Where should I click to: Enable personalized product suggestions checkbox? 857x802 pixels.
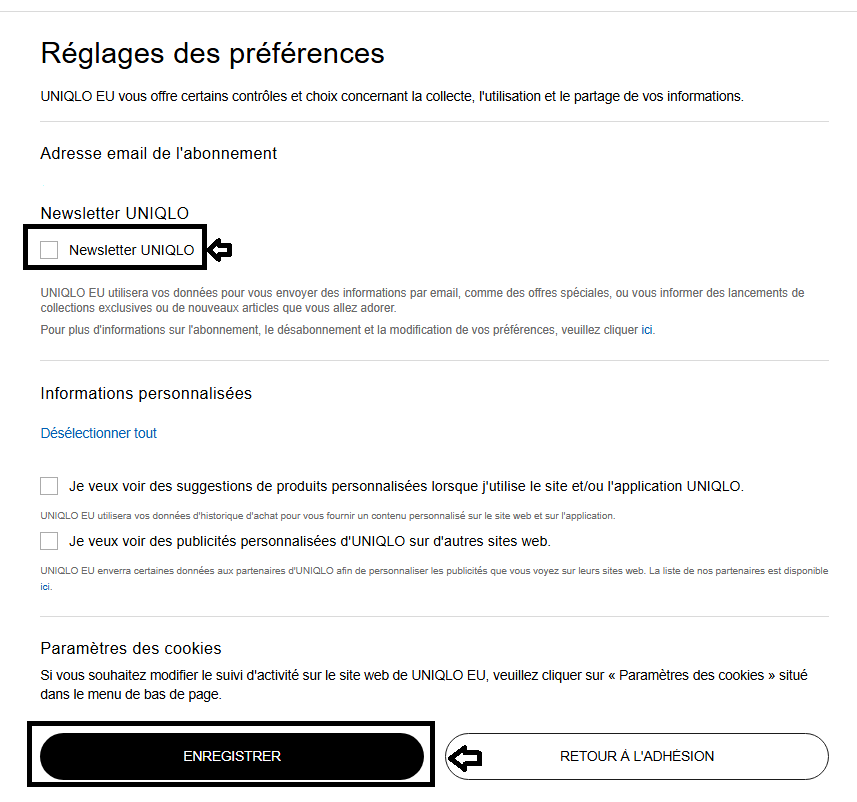click(x=49, y=485)
